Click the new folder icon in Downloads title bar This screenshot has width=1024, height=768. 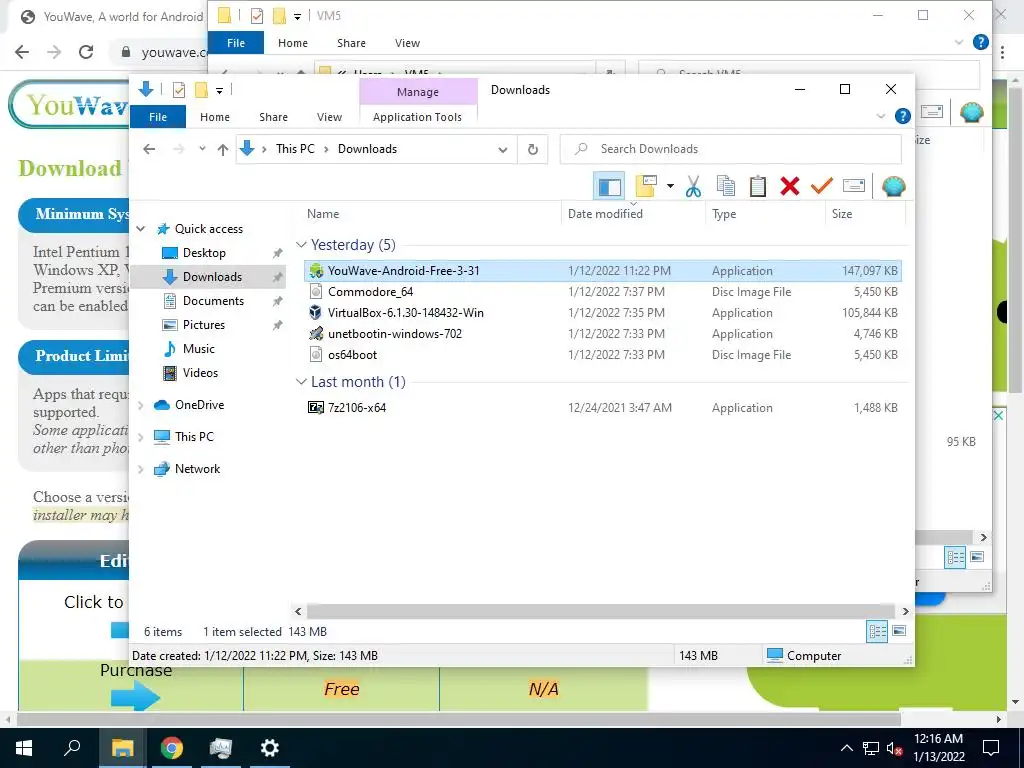click(x=201, y=90)
